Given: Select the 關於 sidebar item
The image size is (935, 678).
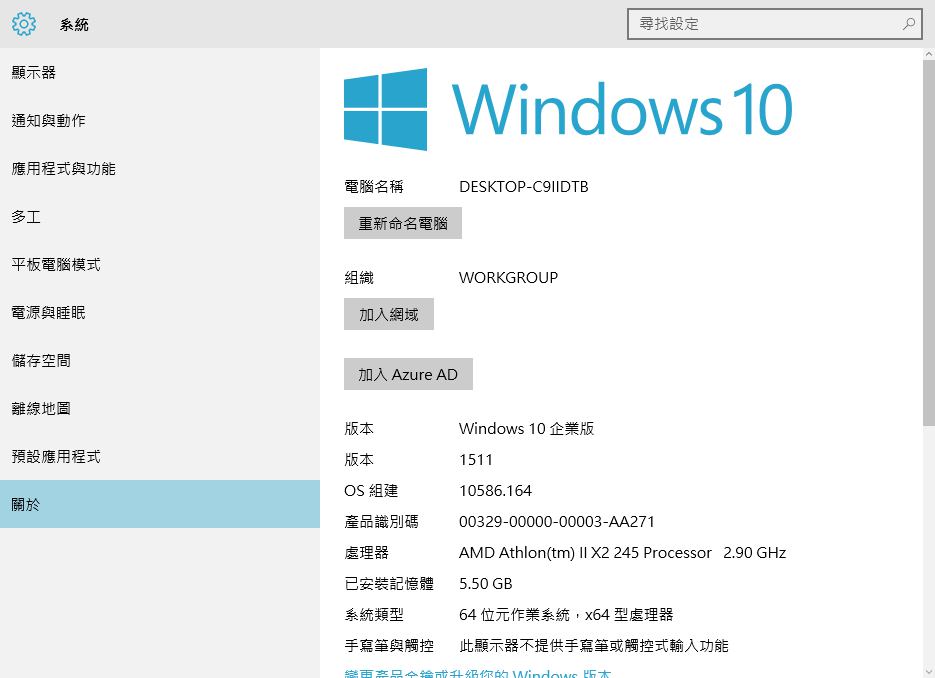Looking at the screenshot, I should (x=160, y=504).
